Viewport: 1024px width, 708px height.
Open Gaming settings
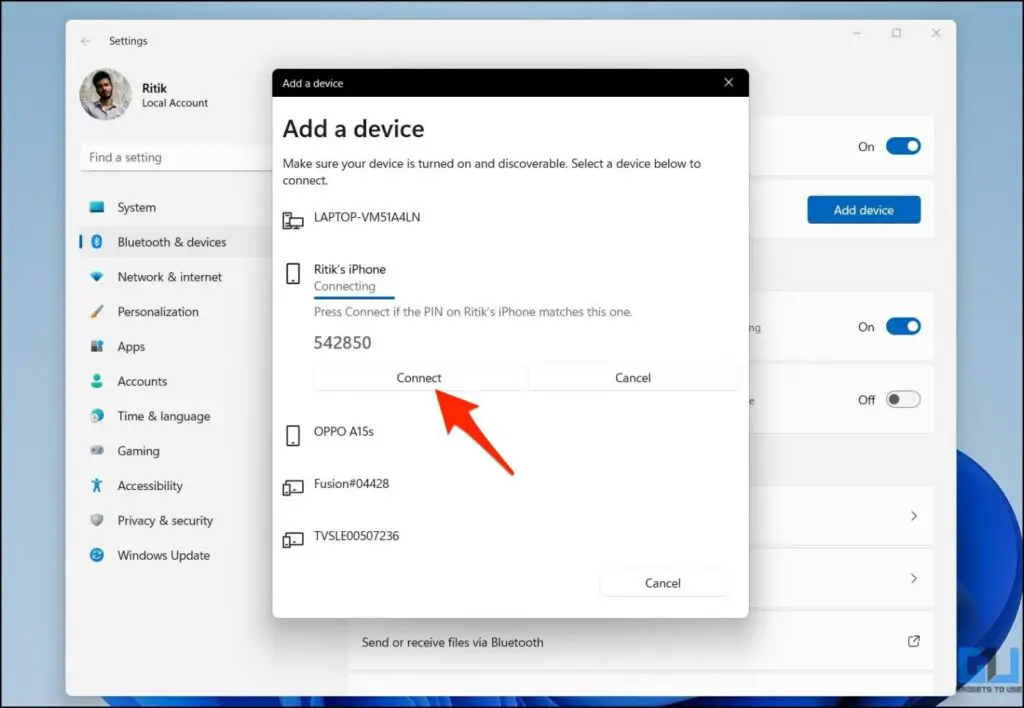pos(137,451)
